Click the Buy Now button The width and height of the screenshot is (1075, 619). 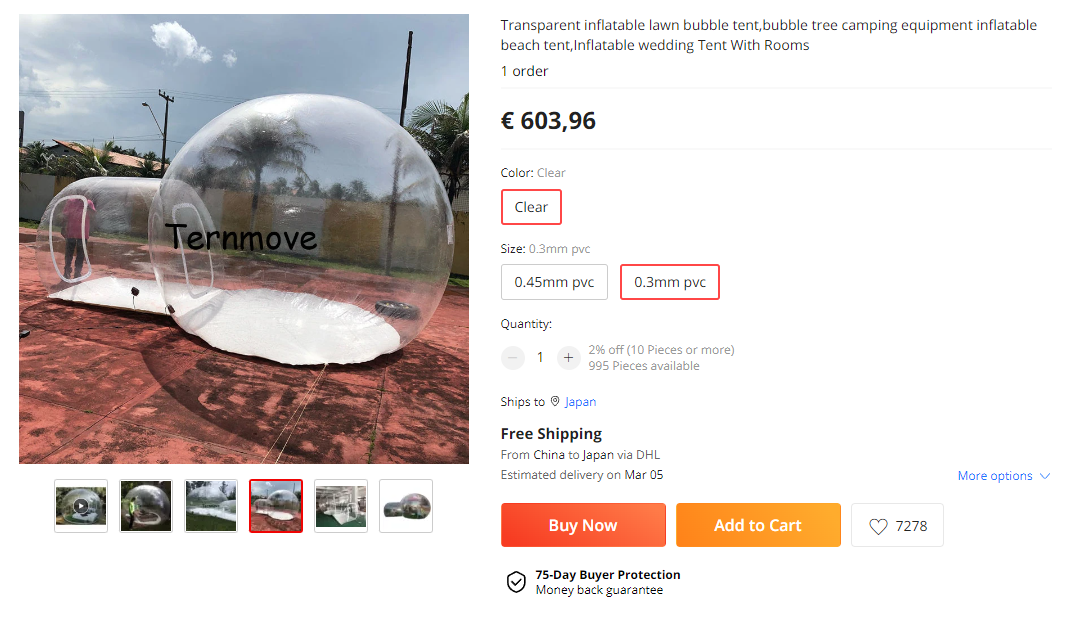(583, 525)
